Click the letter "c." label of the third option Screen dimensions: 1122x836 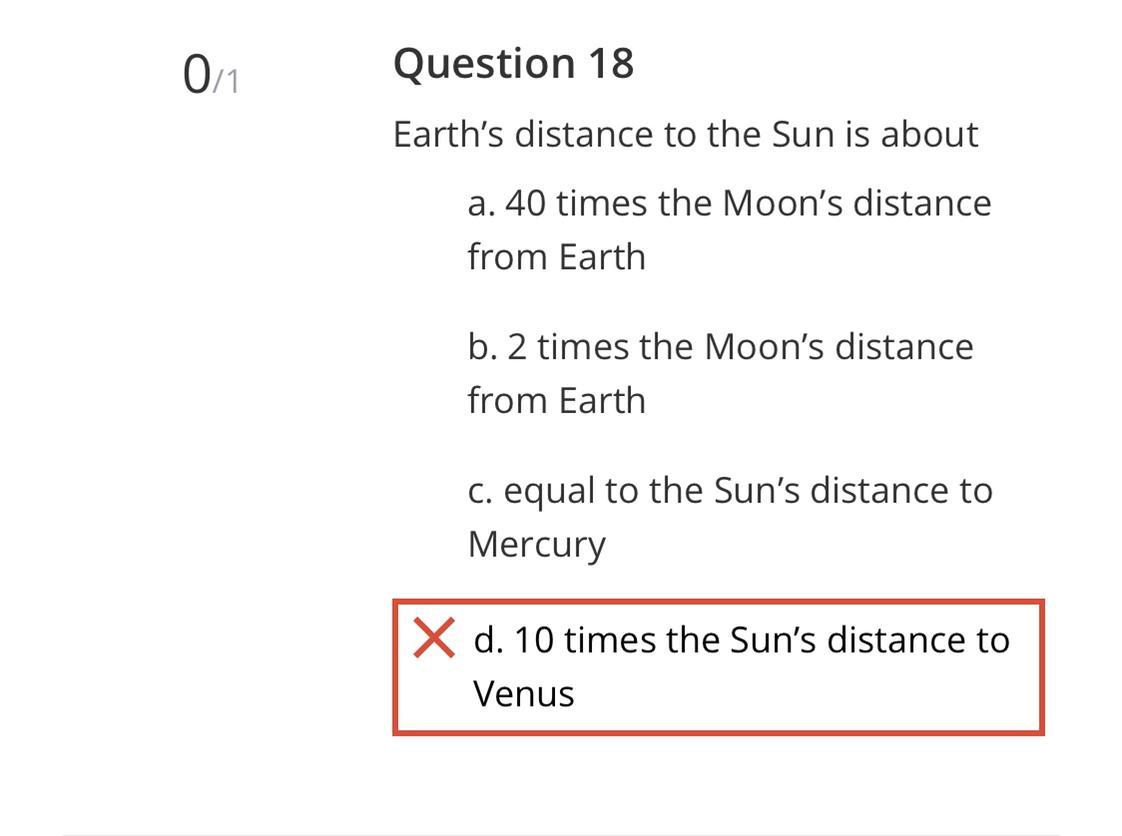480,492
